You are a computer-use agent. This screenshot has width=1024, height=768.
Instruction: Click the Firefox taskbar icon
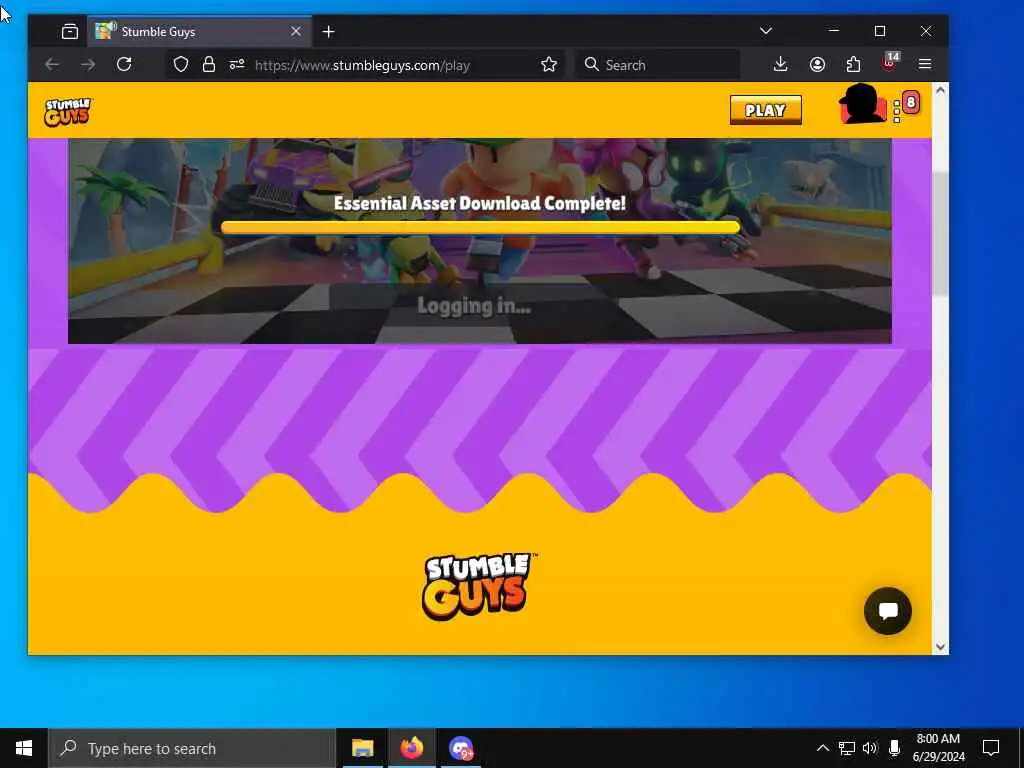(411, 748)
